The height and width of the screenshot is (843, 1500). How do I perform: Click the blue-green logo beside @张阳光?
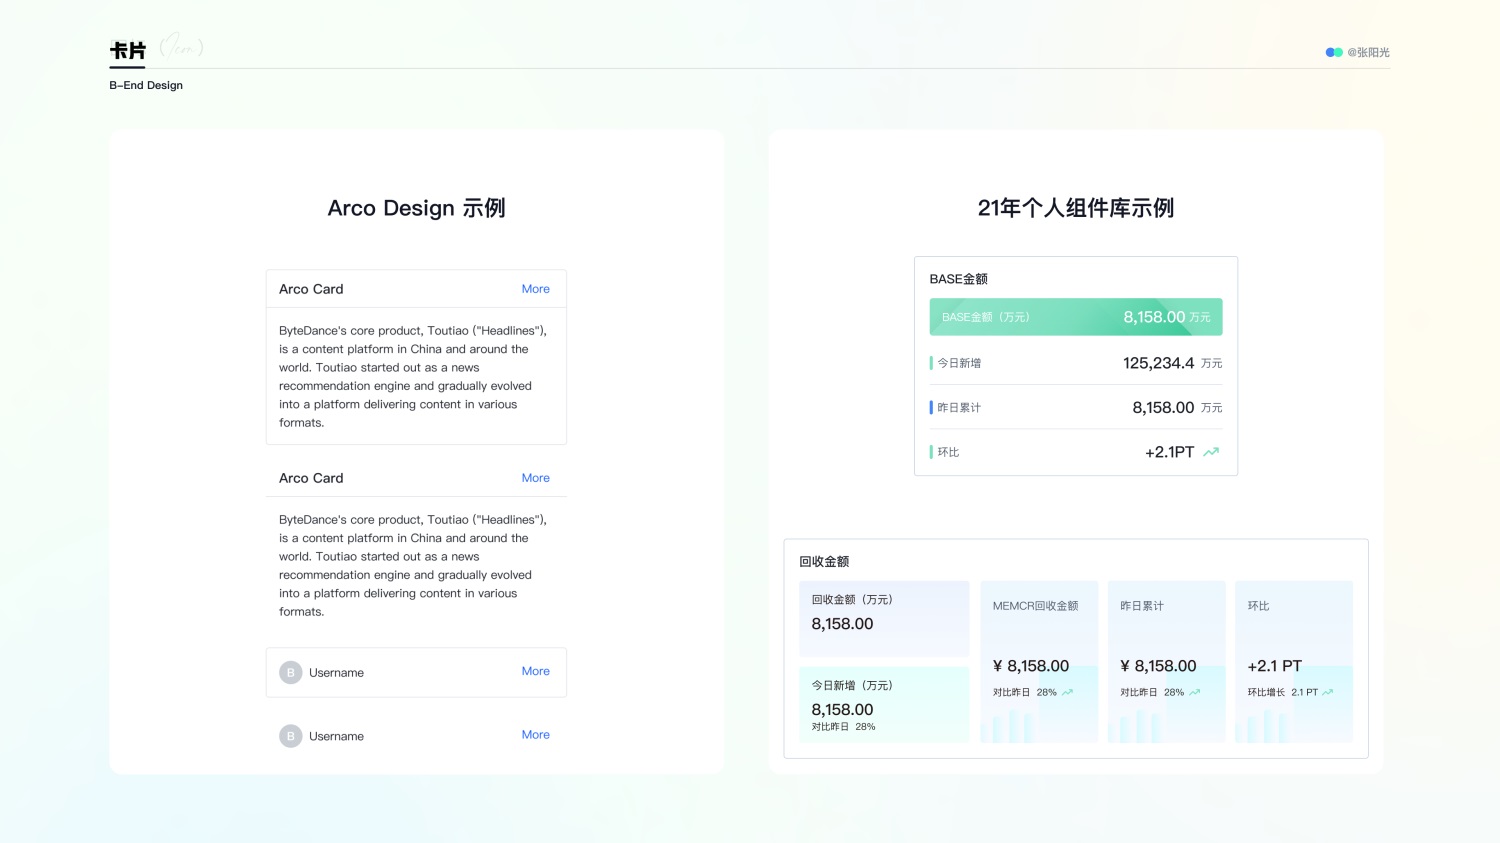[x=1334, y=52]
